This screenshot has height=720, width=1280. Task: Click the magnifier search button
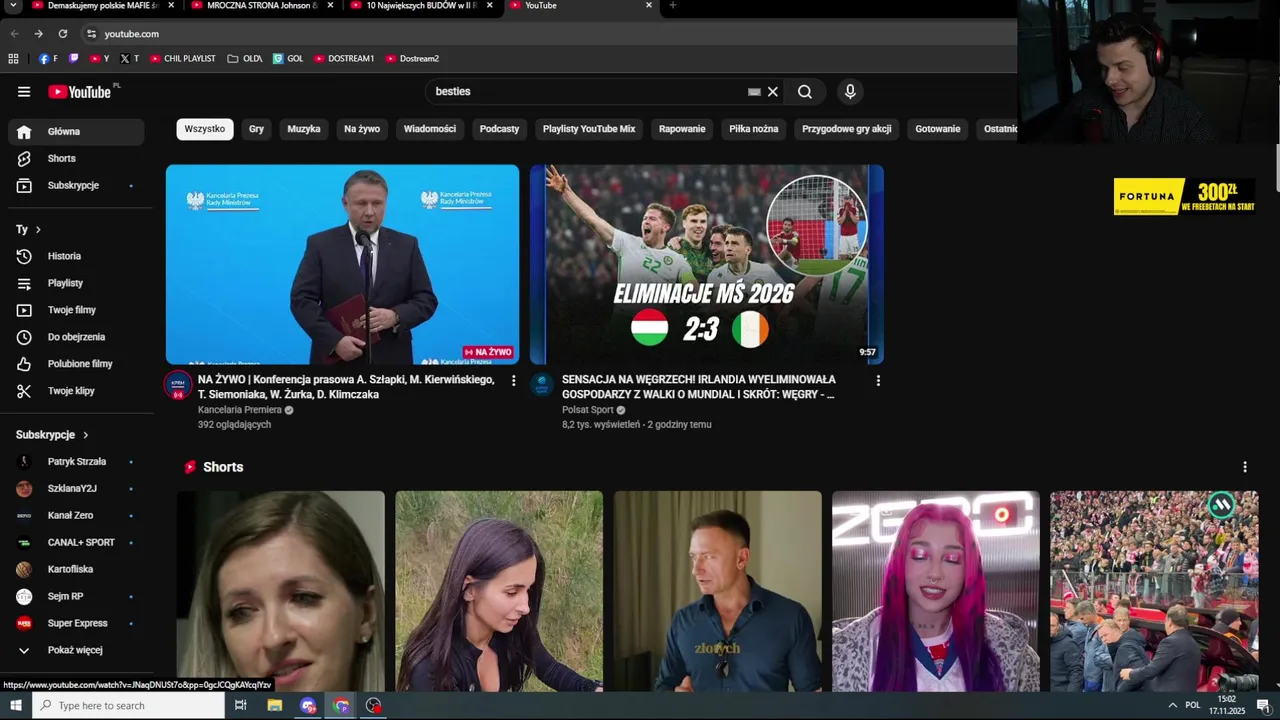[x=805, y=92]
